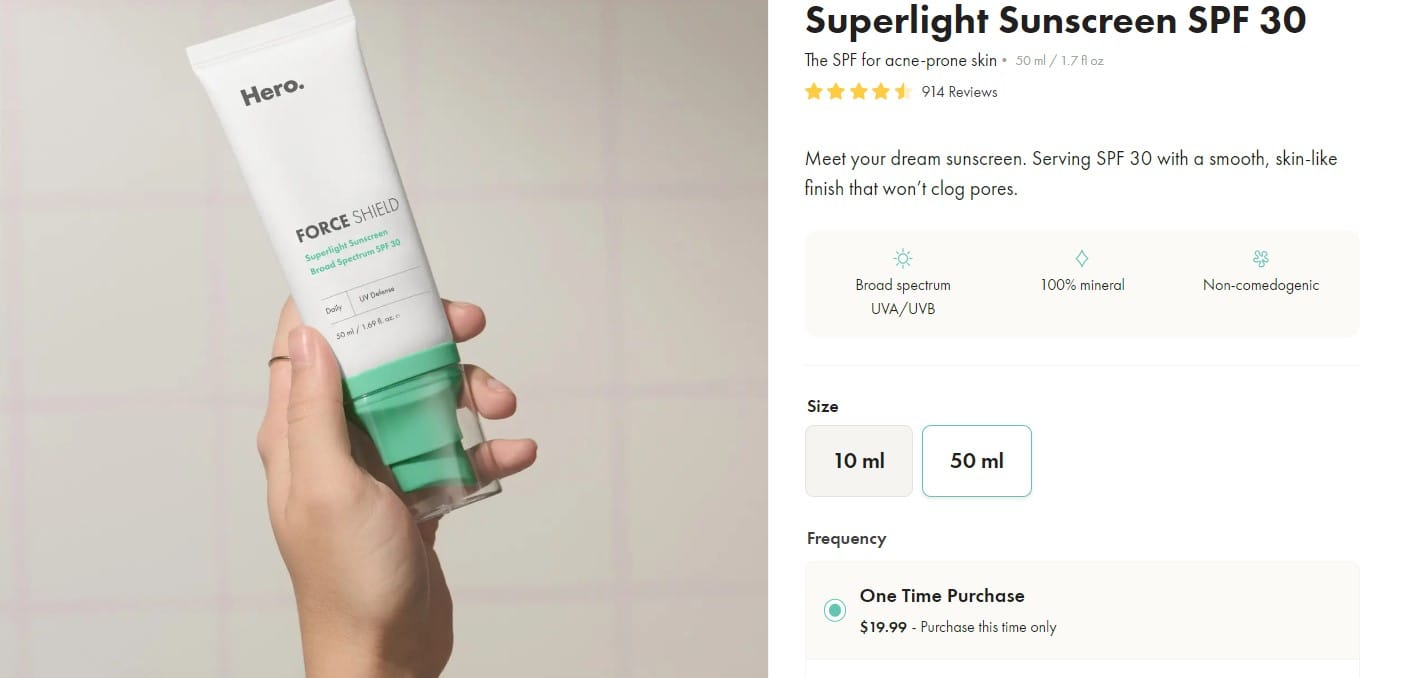Select the 10 ml size option
The width and height of the screenshot is (1422, 678).
click(859, 461)
